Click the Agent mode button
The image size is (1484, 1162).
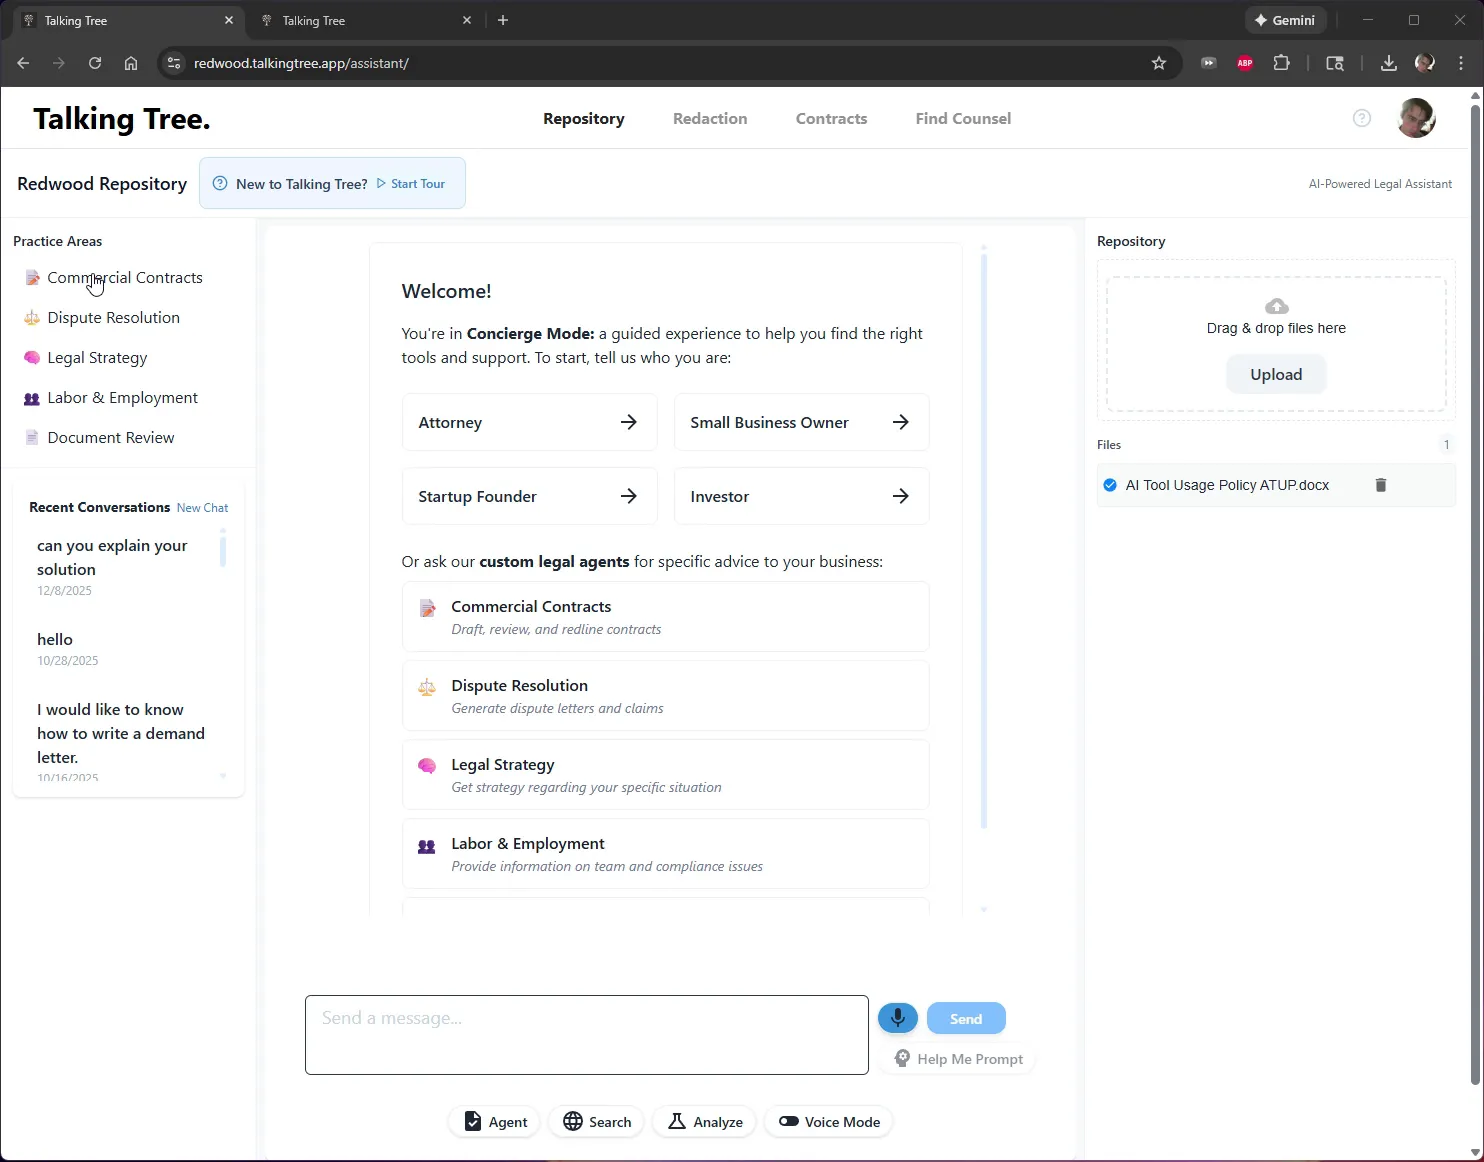tap(495, 1122)
